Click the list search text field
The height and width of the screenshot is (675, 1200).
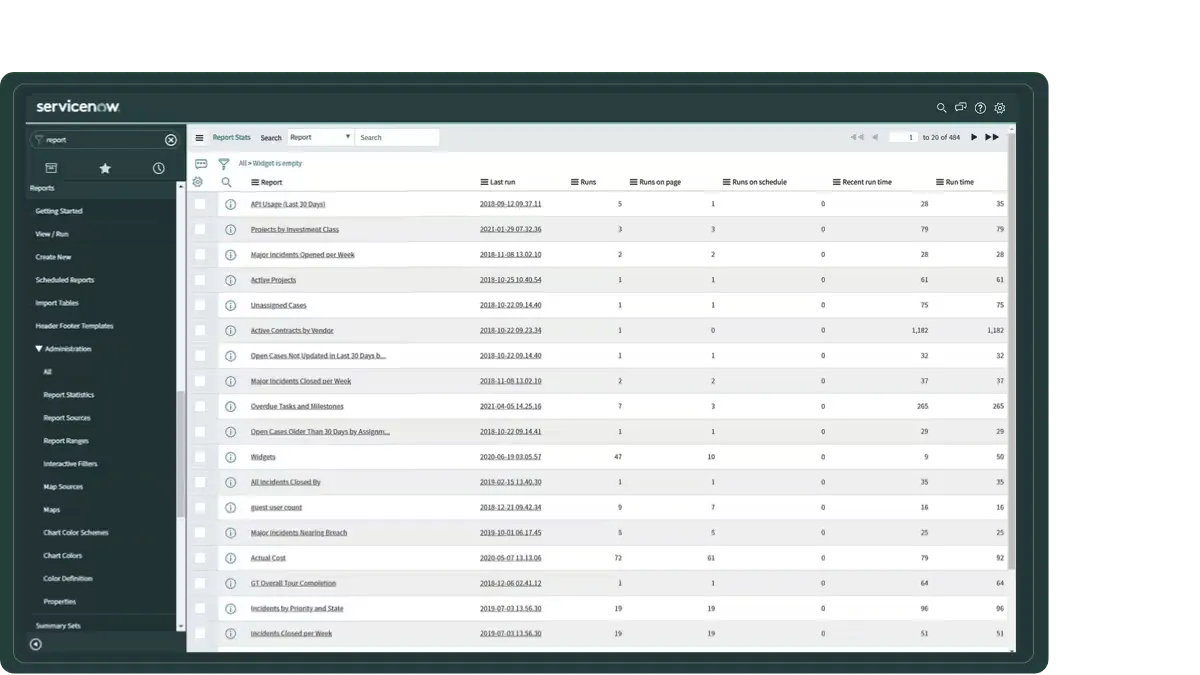[x=397, y=137]
